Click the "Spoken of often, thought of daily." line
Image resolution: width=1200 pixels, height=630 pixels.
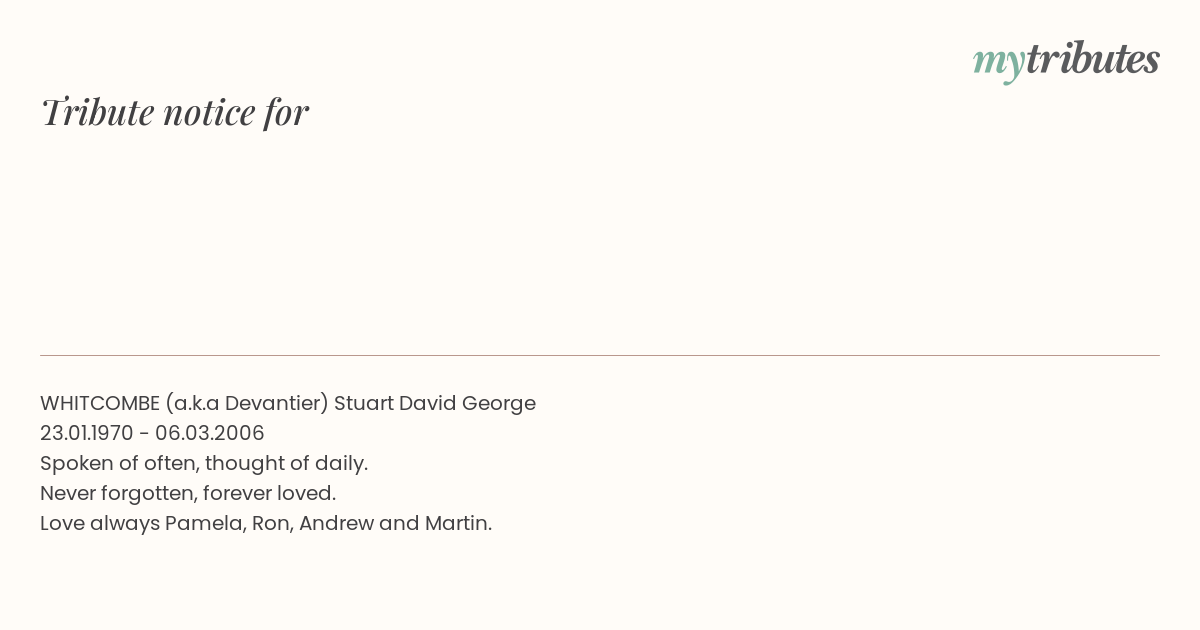coord(204,464)
